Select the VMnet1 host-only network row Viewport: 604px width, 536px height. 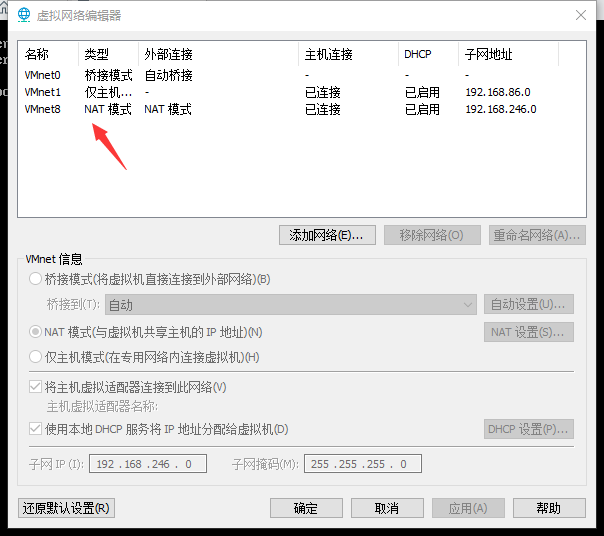43,92
